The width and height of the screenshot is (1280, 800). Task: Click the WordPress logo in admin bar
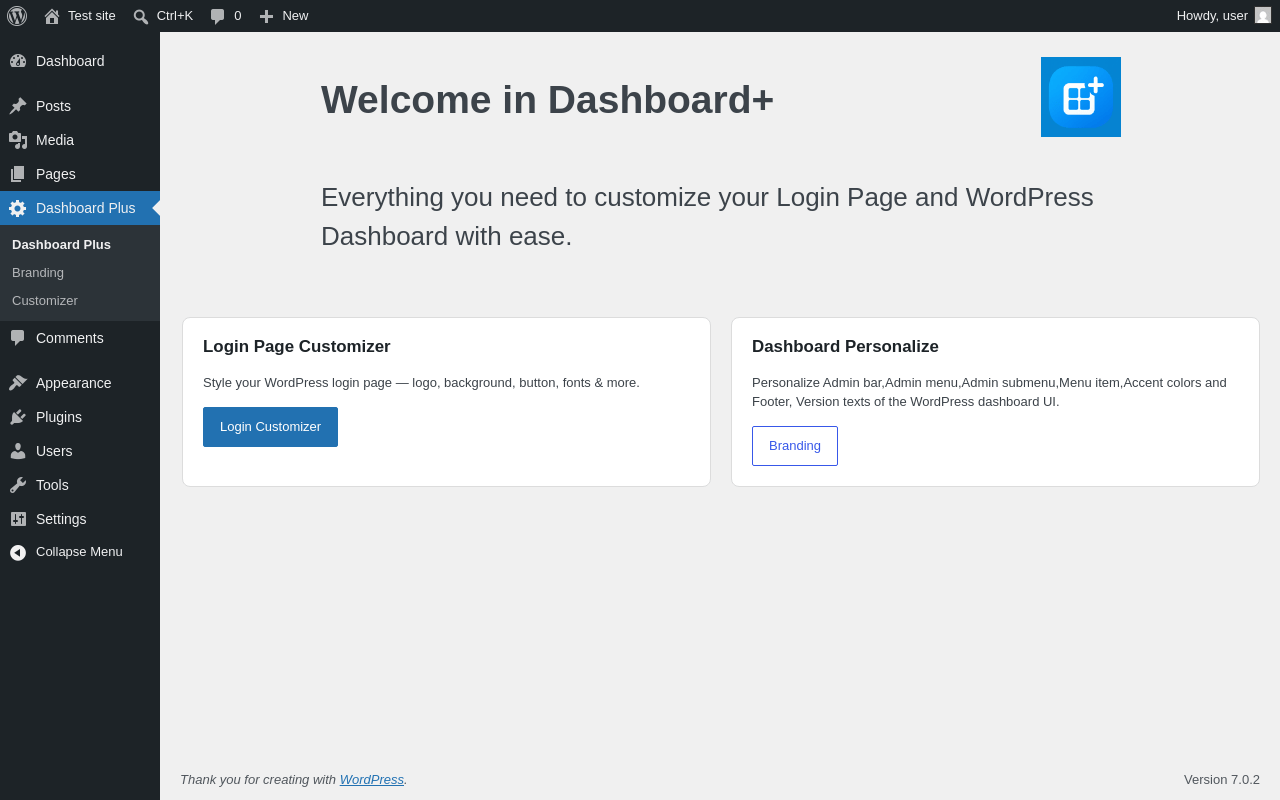coord(17,16)
